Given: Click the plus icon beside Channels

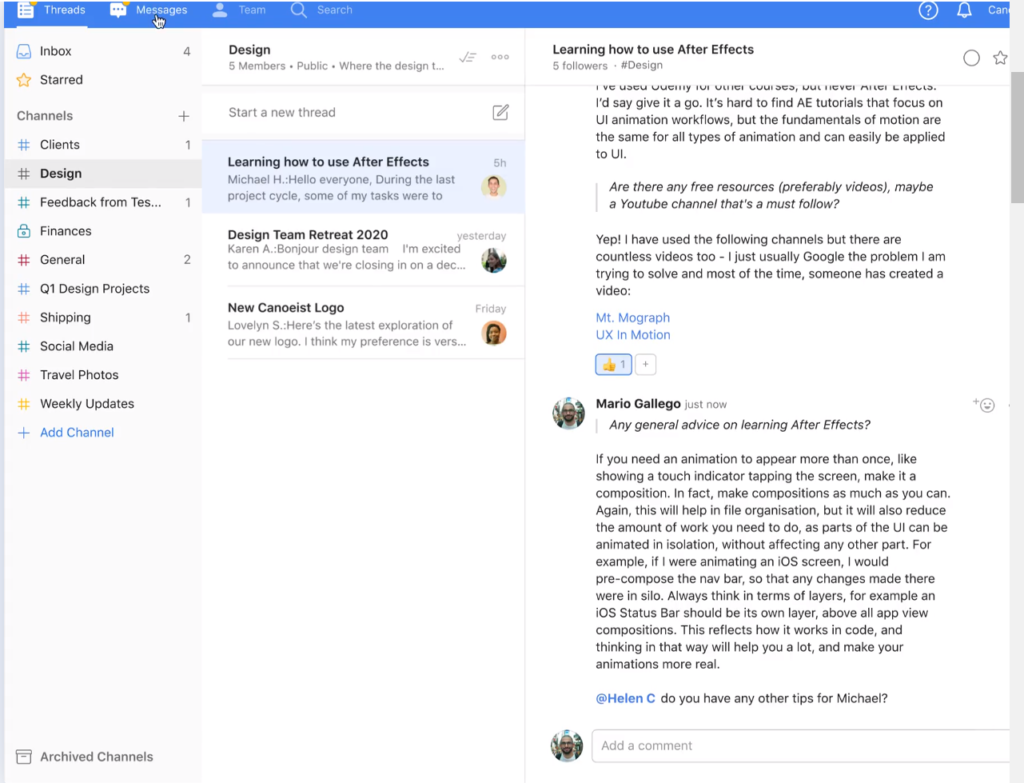Looking at the screenshot, I should (184, 116).
